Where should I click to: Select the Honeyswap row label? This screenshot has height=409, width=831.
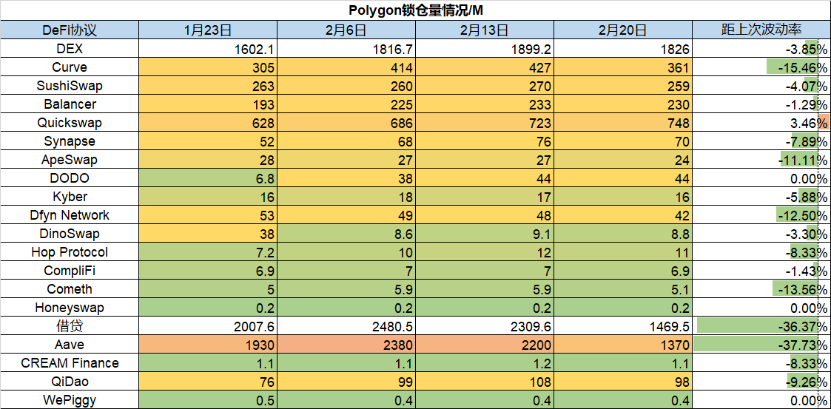tap(69, 307)
